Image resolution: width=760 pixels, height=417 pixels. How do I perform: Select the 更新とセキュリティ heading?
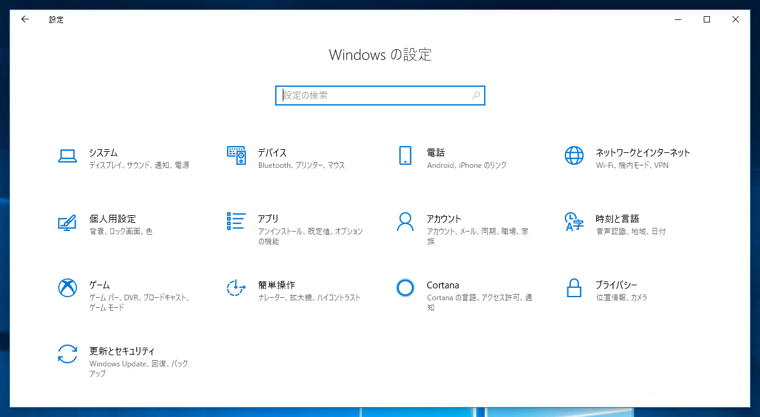tap(122, 351)
